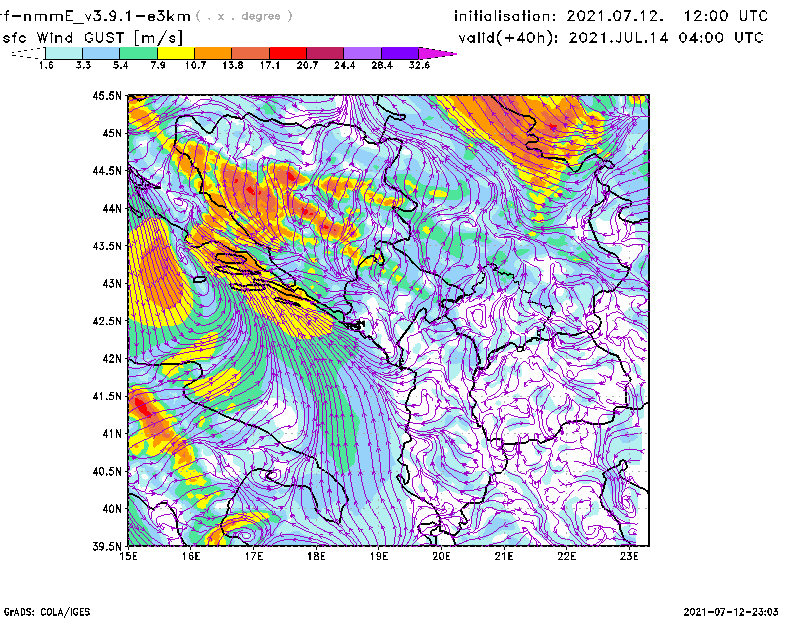Select the green 5.4–7.9 legend swatch

[139, 53]
